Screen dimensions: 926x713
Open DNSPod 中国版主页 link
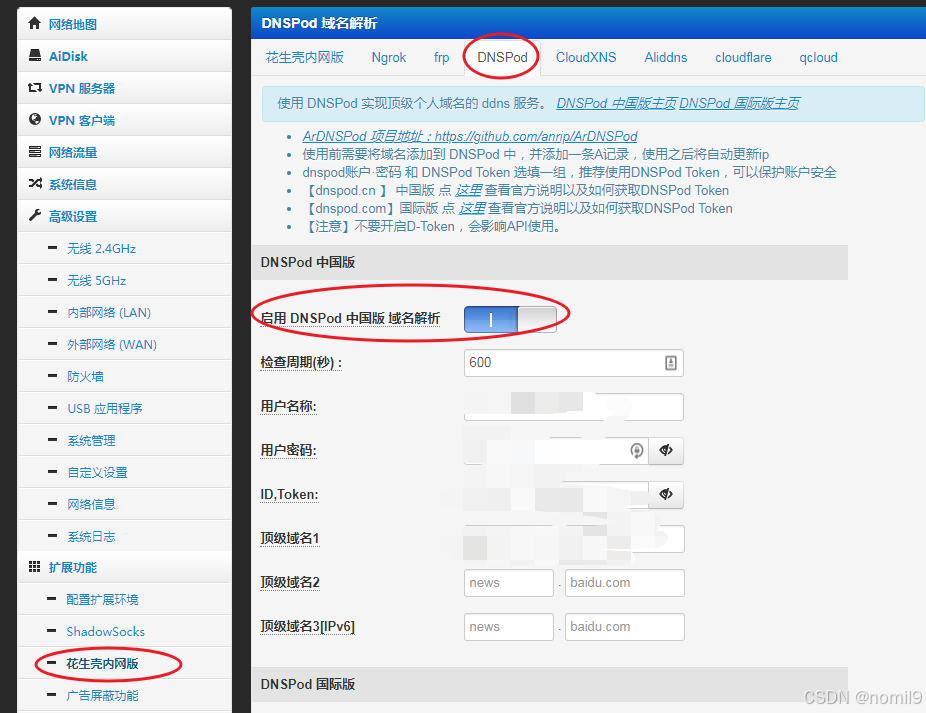(617, 103)
